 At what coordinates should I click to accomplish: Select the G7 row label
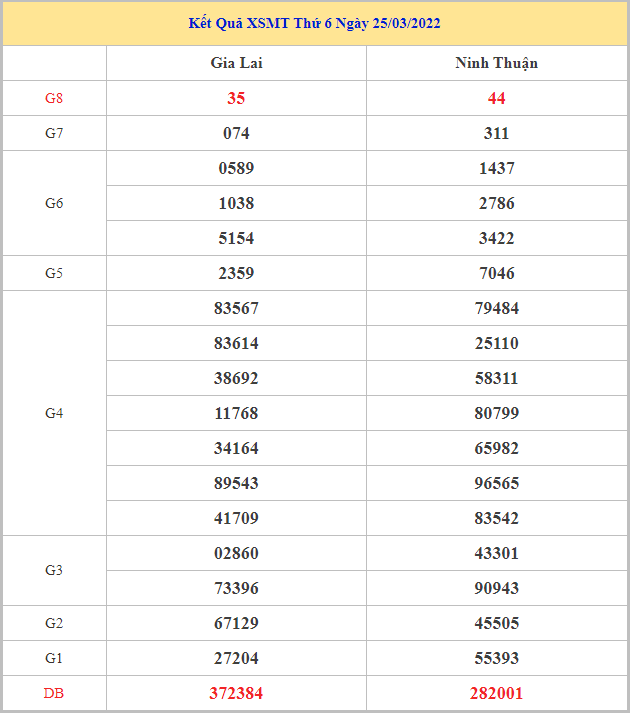click(54, 133)
